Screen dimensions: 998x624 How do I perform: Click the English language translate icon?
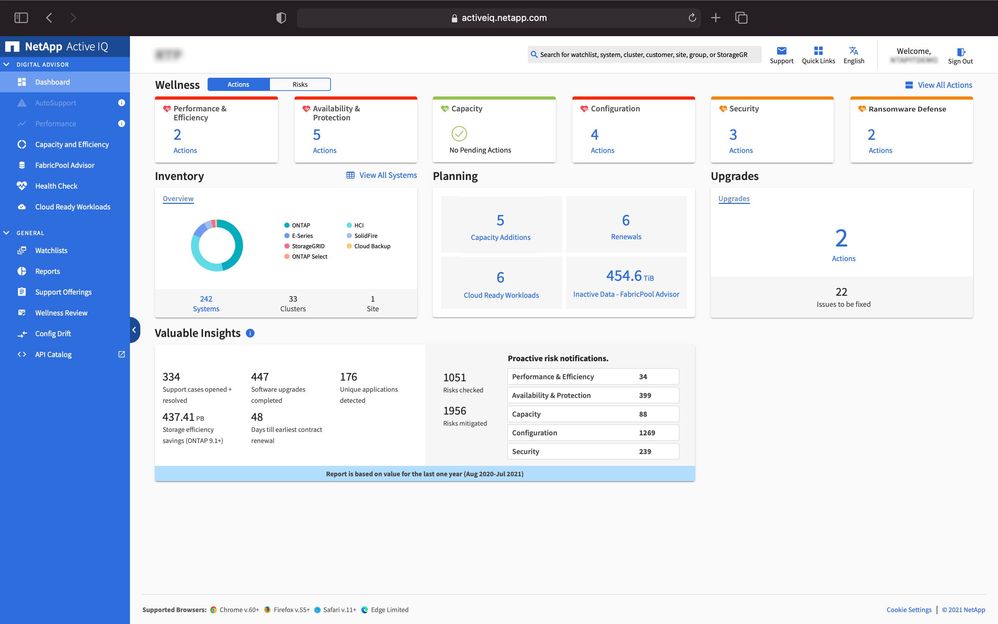tap(853, 51)
